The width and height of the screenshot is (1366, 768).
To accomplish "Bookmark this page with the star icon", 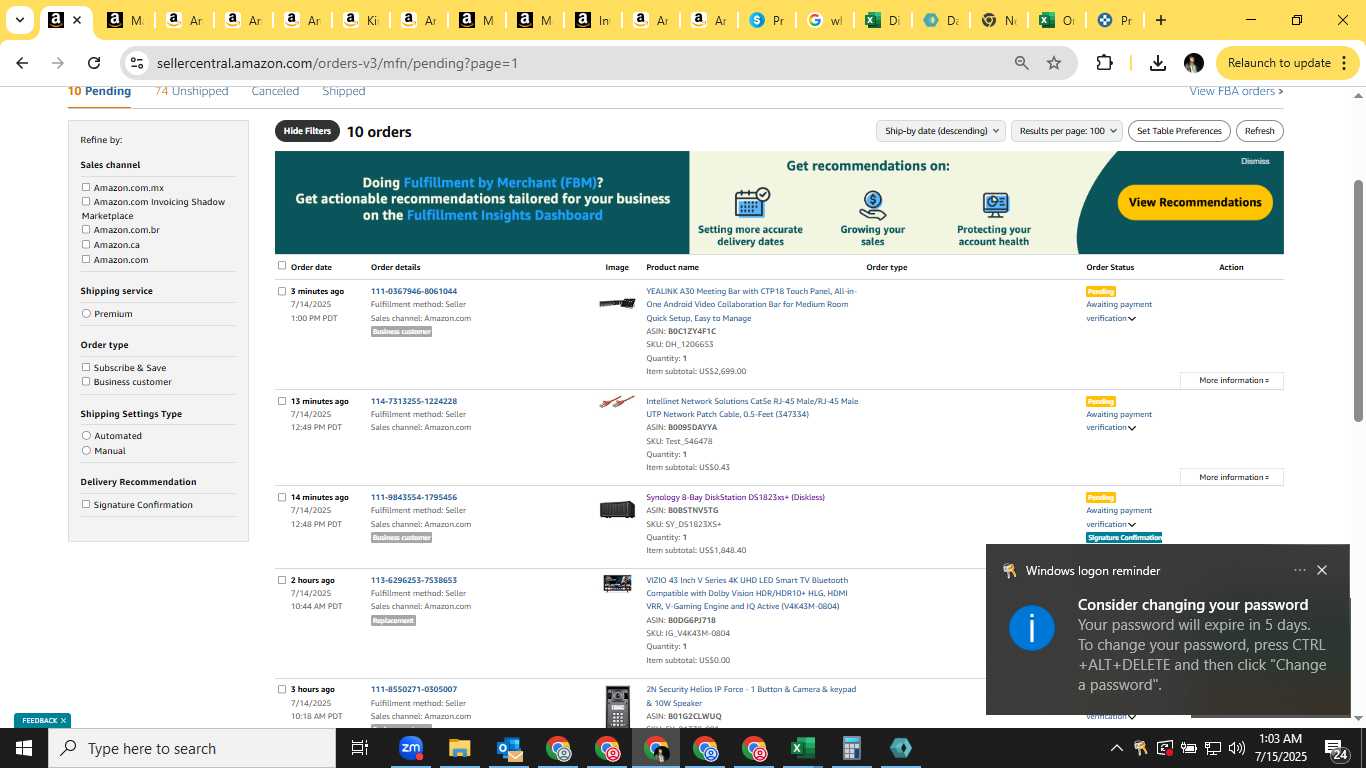I will [1054, 63].
